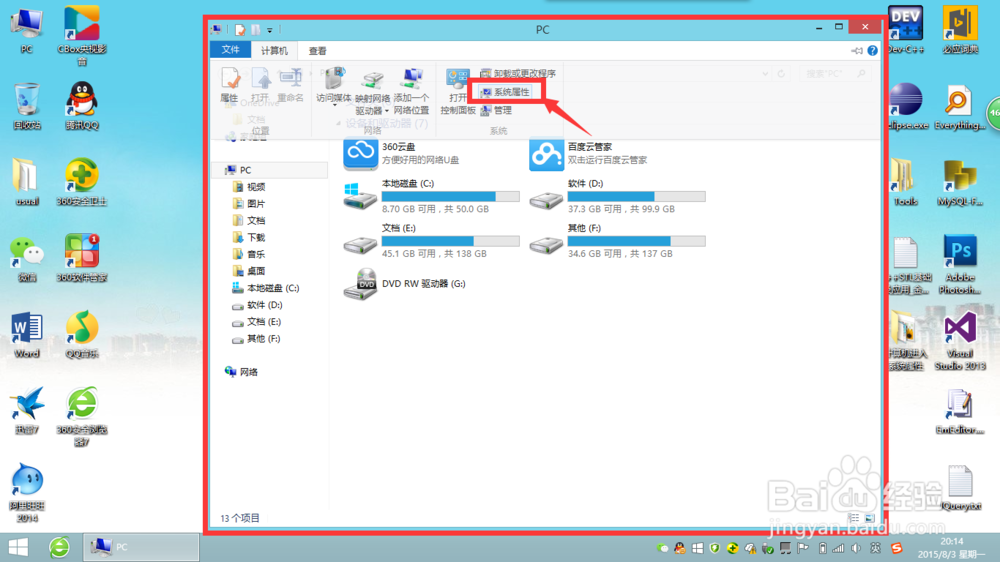Click the PC taskbar button

141,547
